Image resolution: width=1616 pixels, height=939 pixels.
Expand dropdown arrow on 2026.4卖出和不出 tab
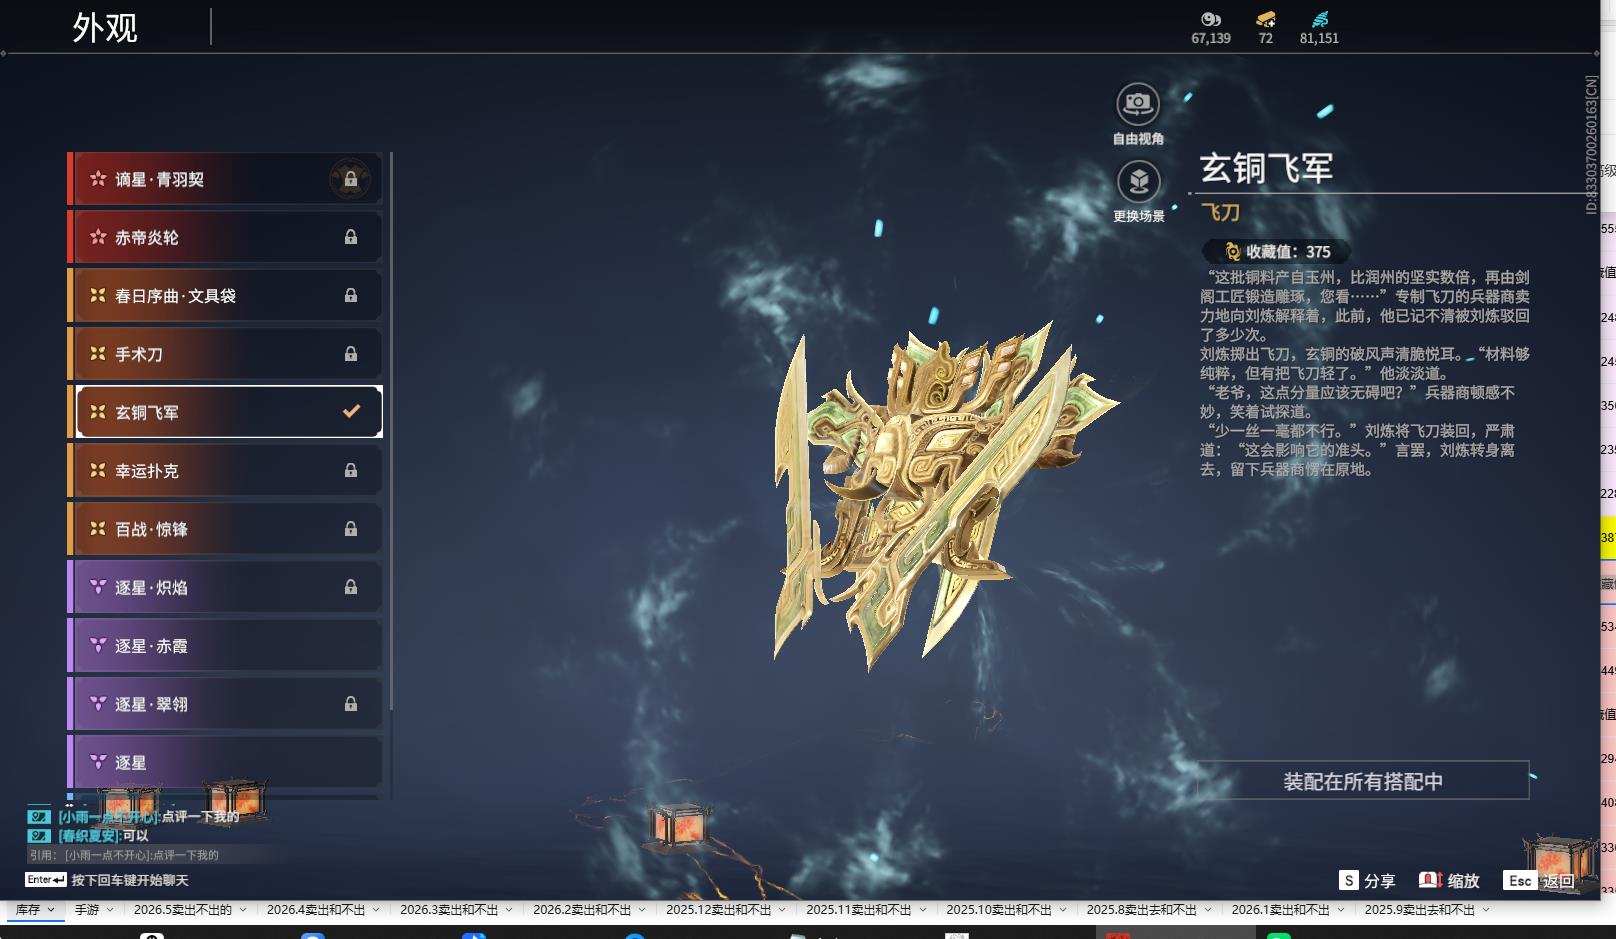pos(376,910)
